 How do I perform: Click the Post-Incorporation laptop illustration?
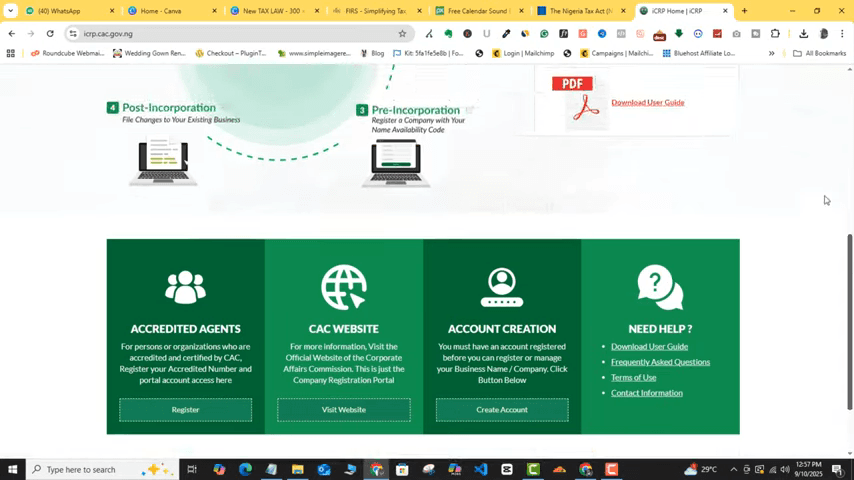pyautogui.click(x=163, y=161)
